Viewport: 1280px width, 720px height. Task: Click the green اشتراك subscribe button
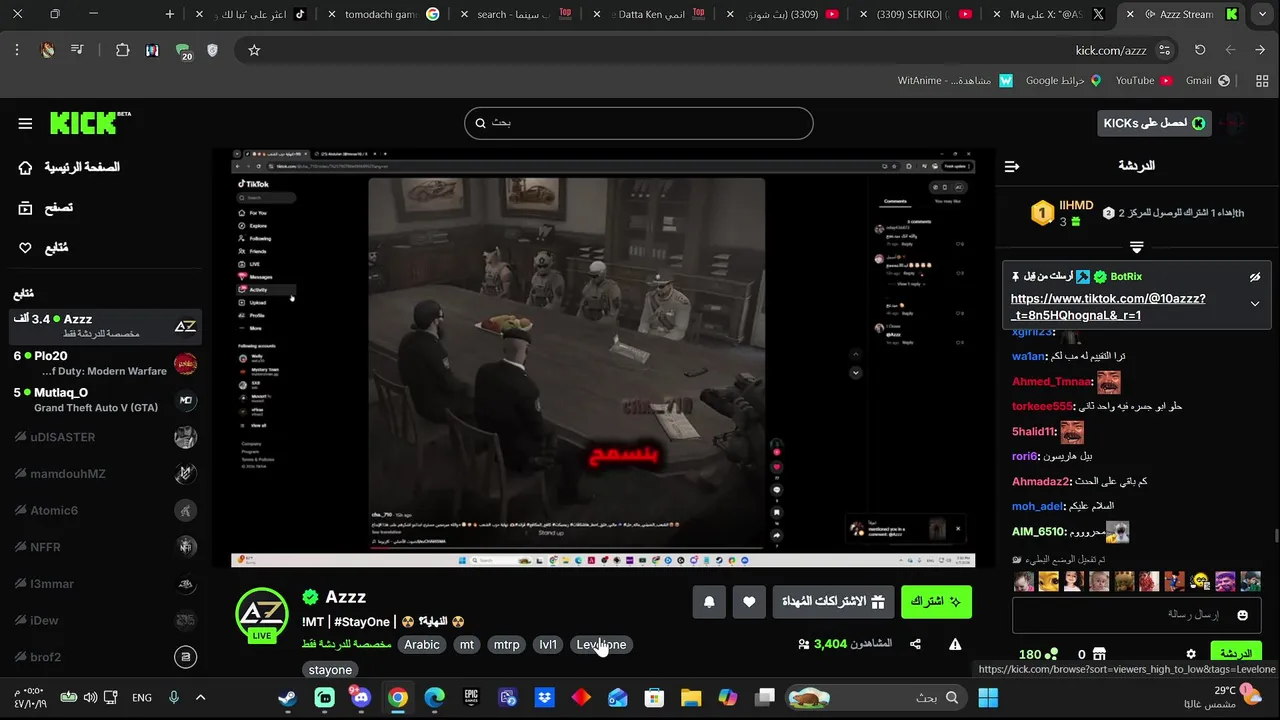coord(936,602)
